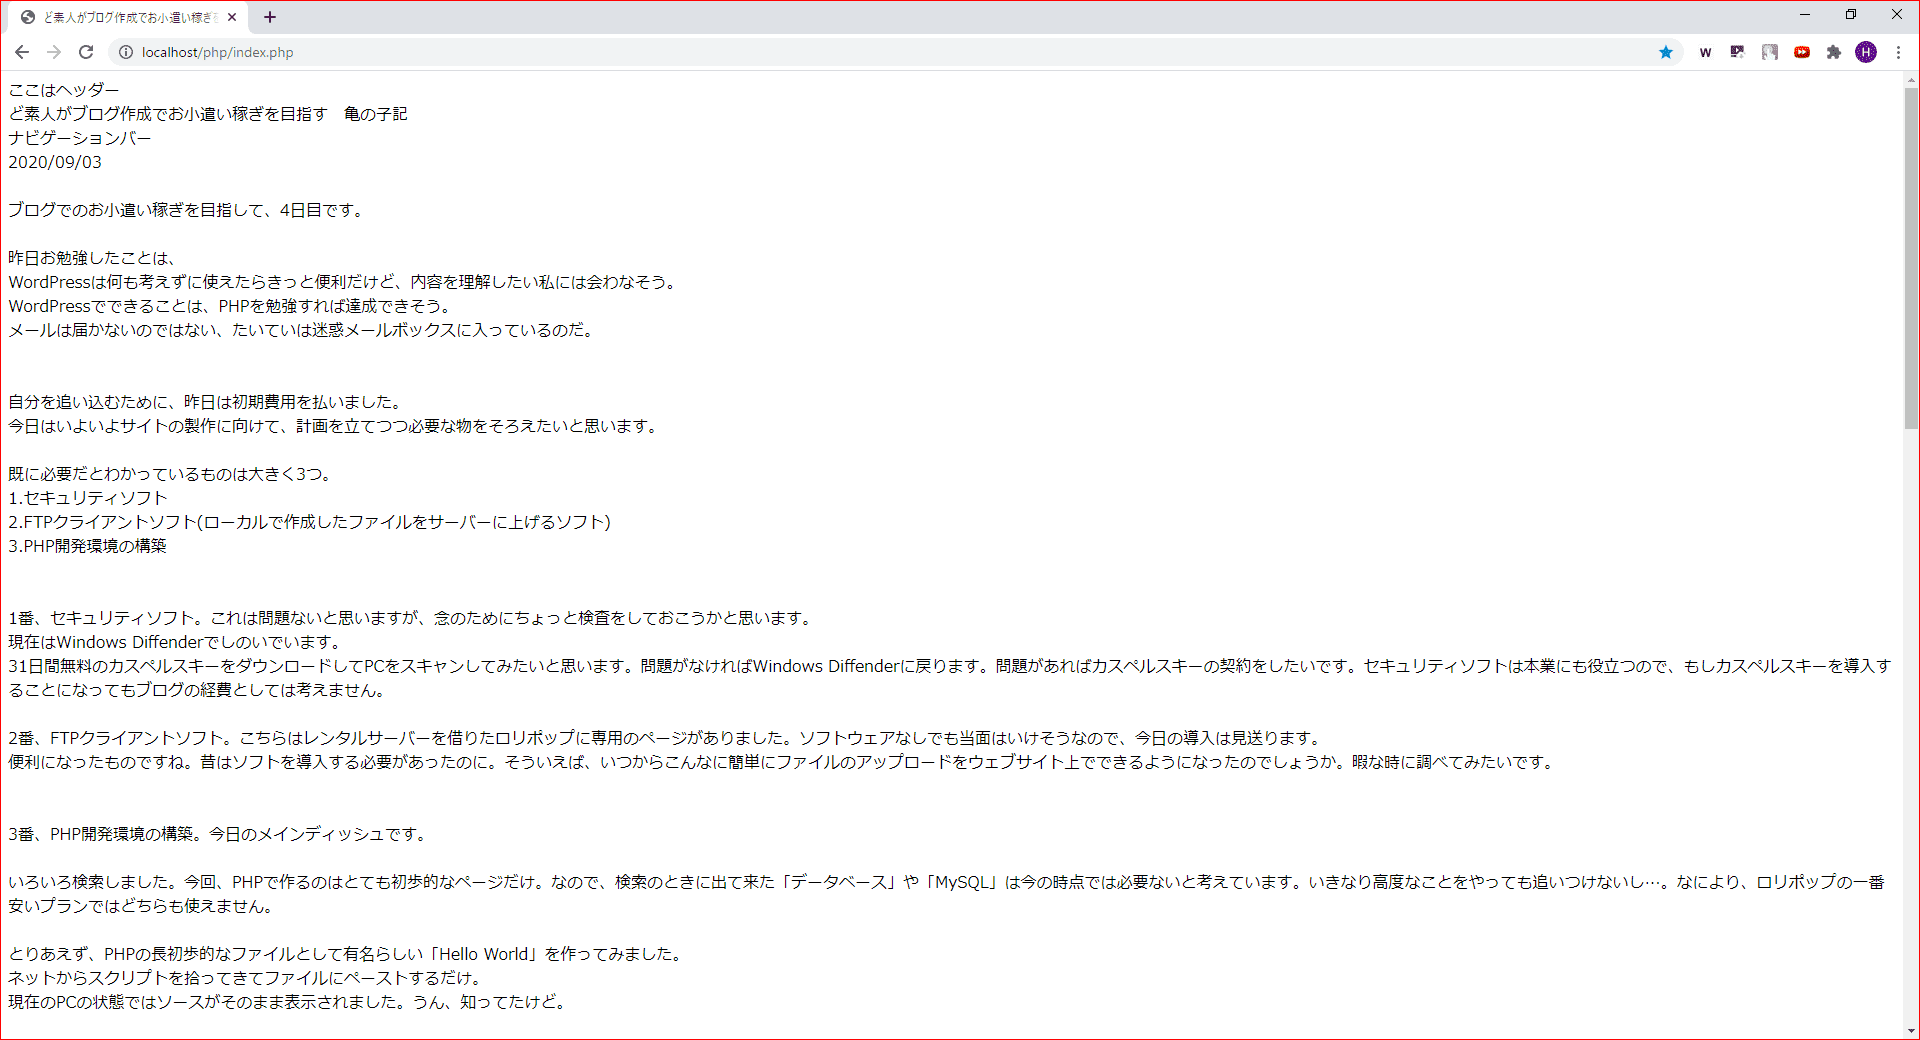The height and width of the screenshot is (1040, 1920).
Task: Open the gray photo extension icon menu
Action: tap(1770, 52)
